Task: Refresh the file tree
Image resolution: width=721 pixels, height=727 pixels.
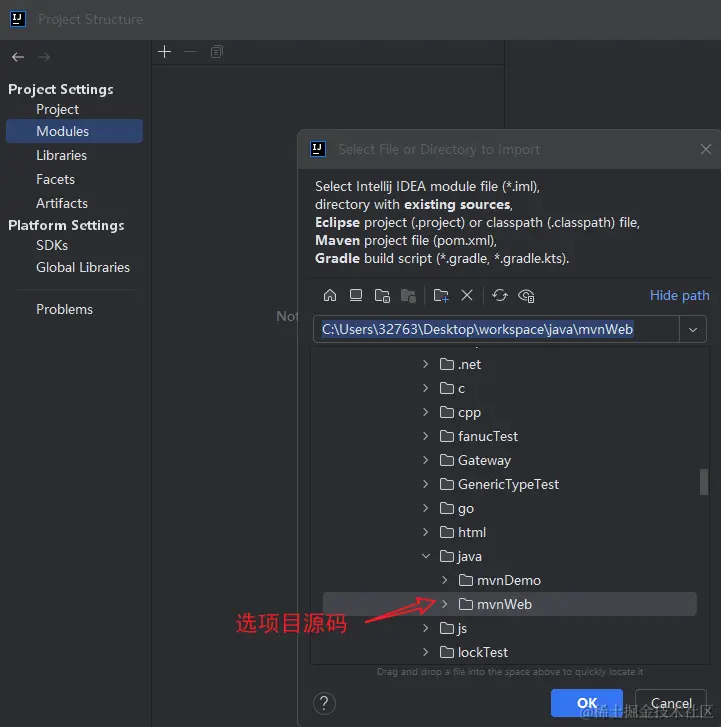Action: (500, 295)
